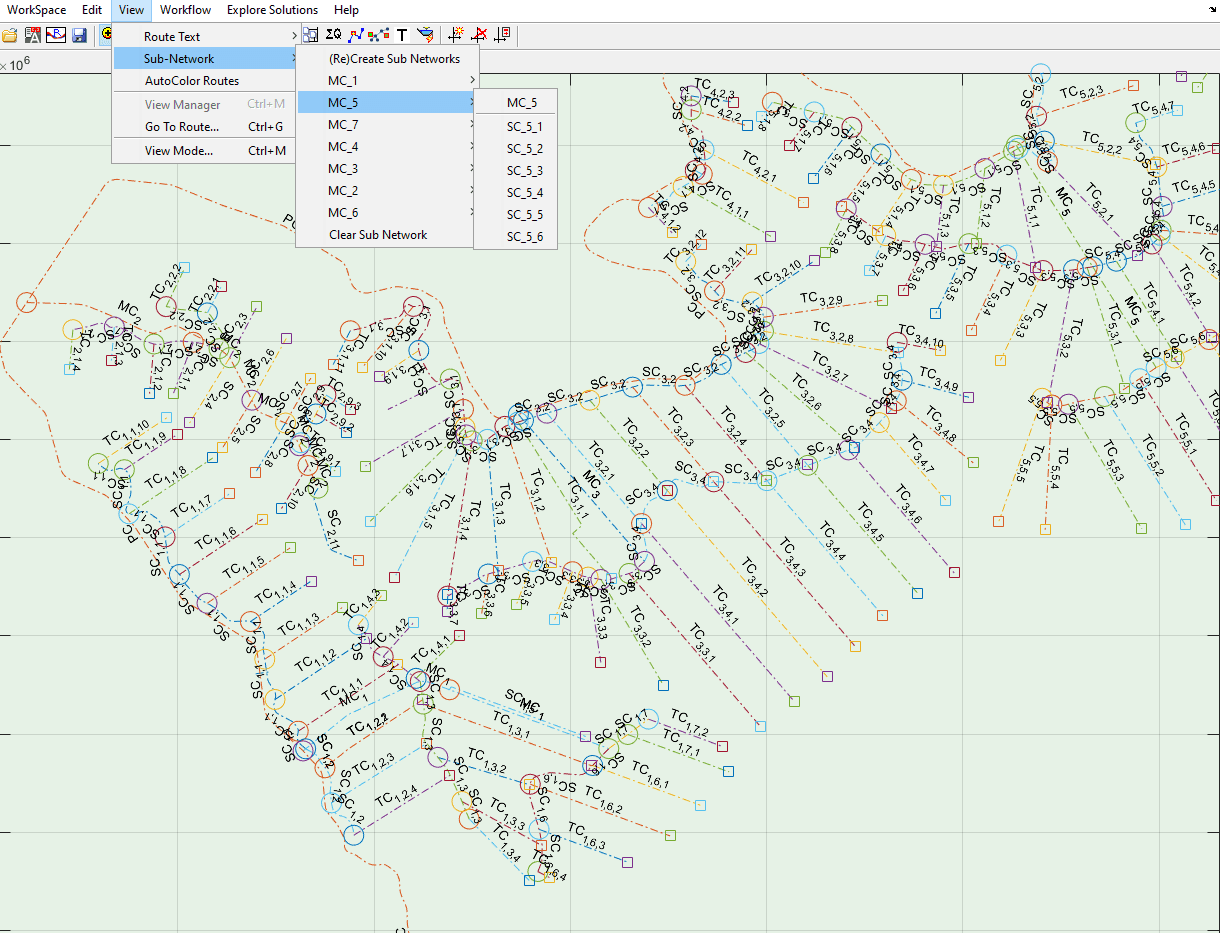Click the connected nodes network icon
Screen dimensions: 1220x933
click(379, 35)
